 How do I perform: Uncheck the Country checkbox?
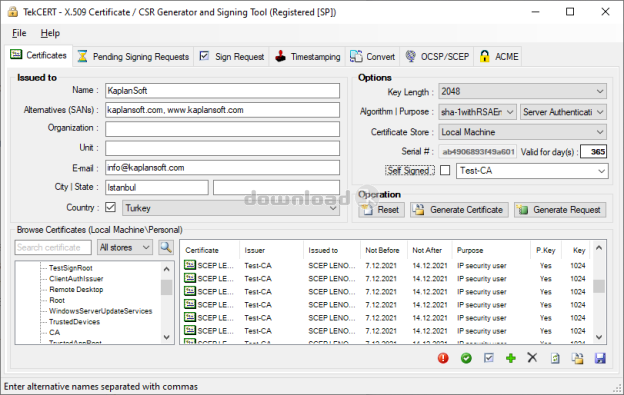click(x=111, y=207)
